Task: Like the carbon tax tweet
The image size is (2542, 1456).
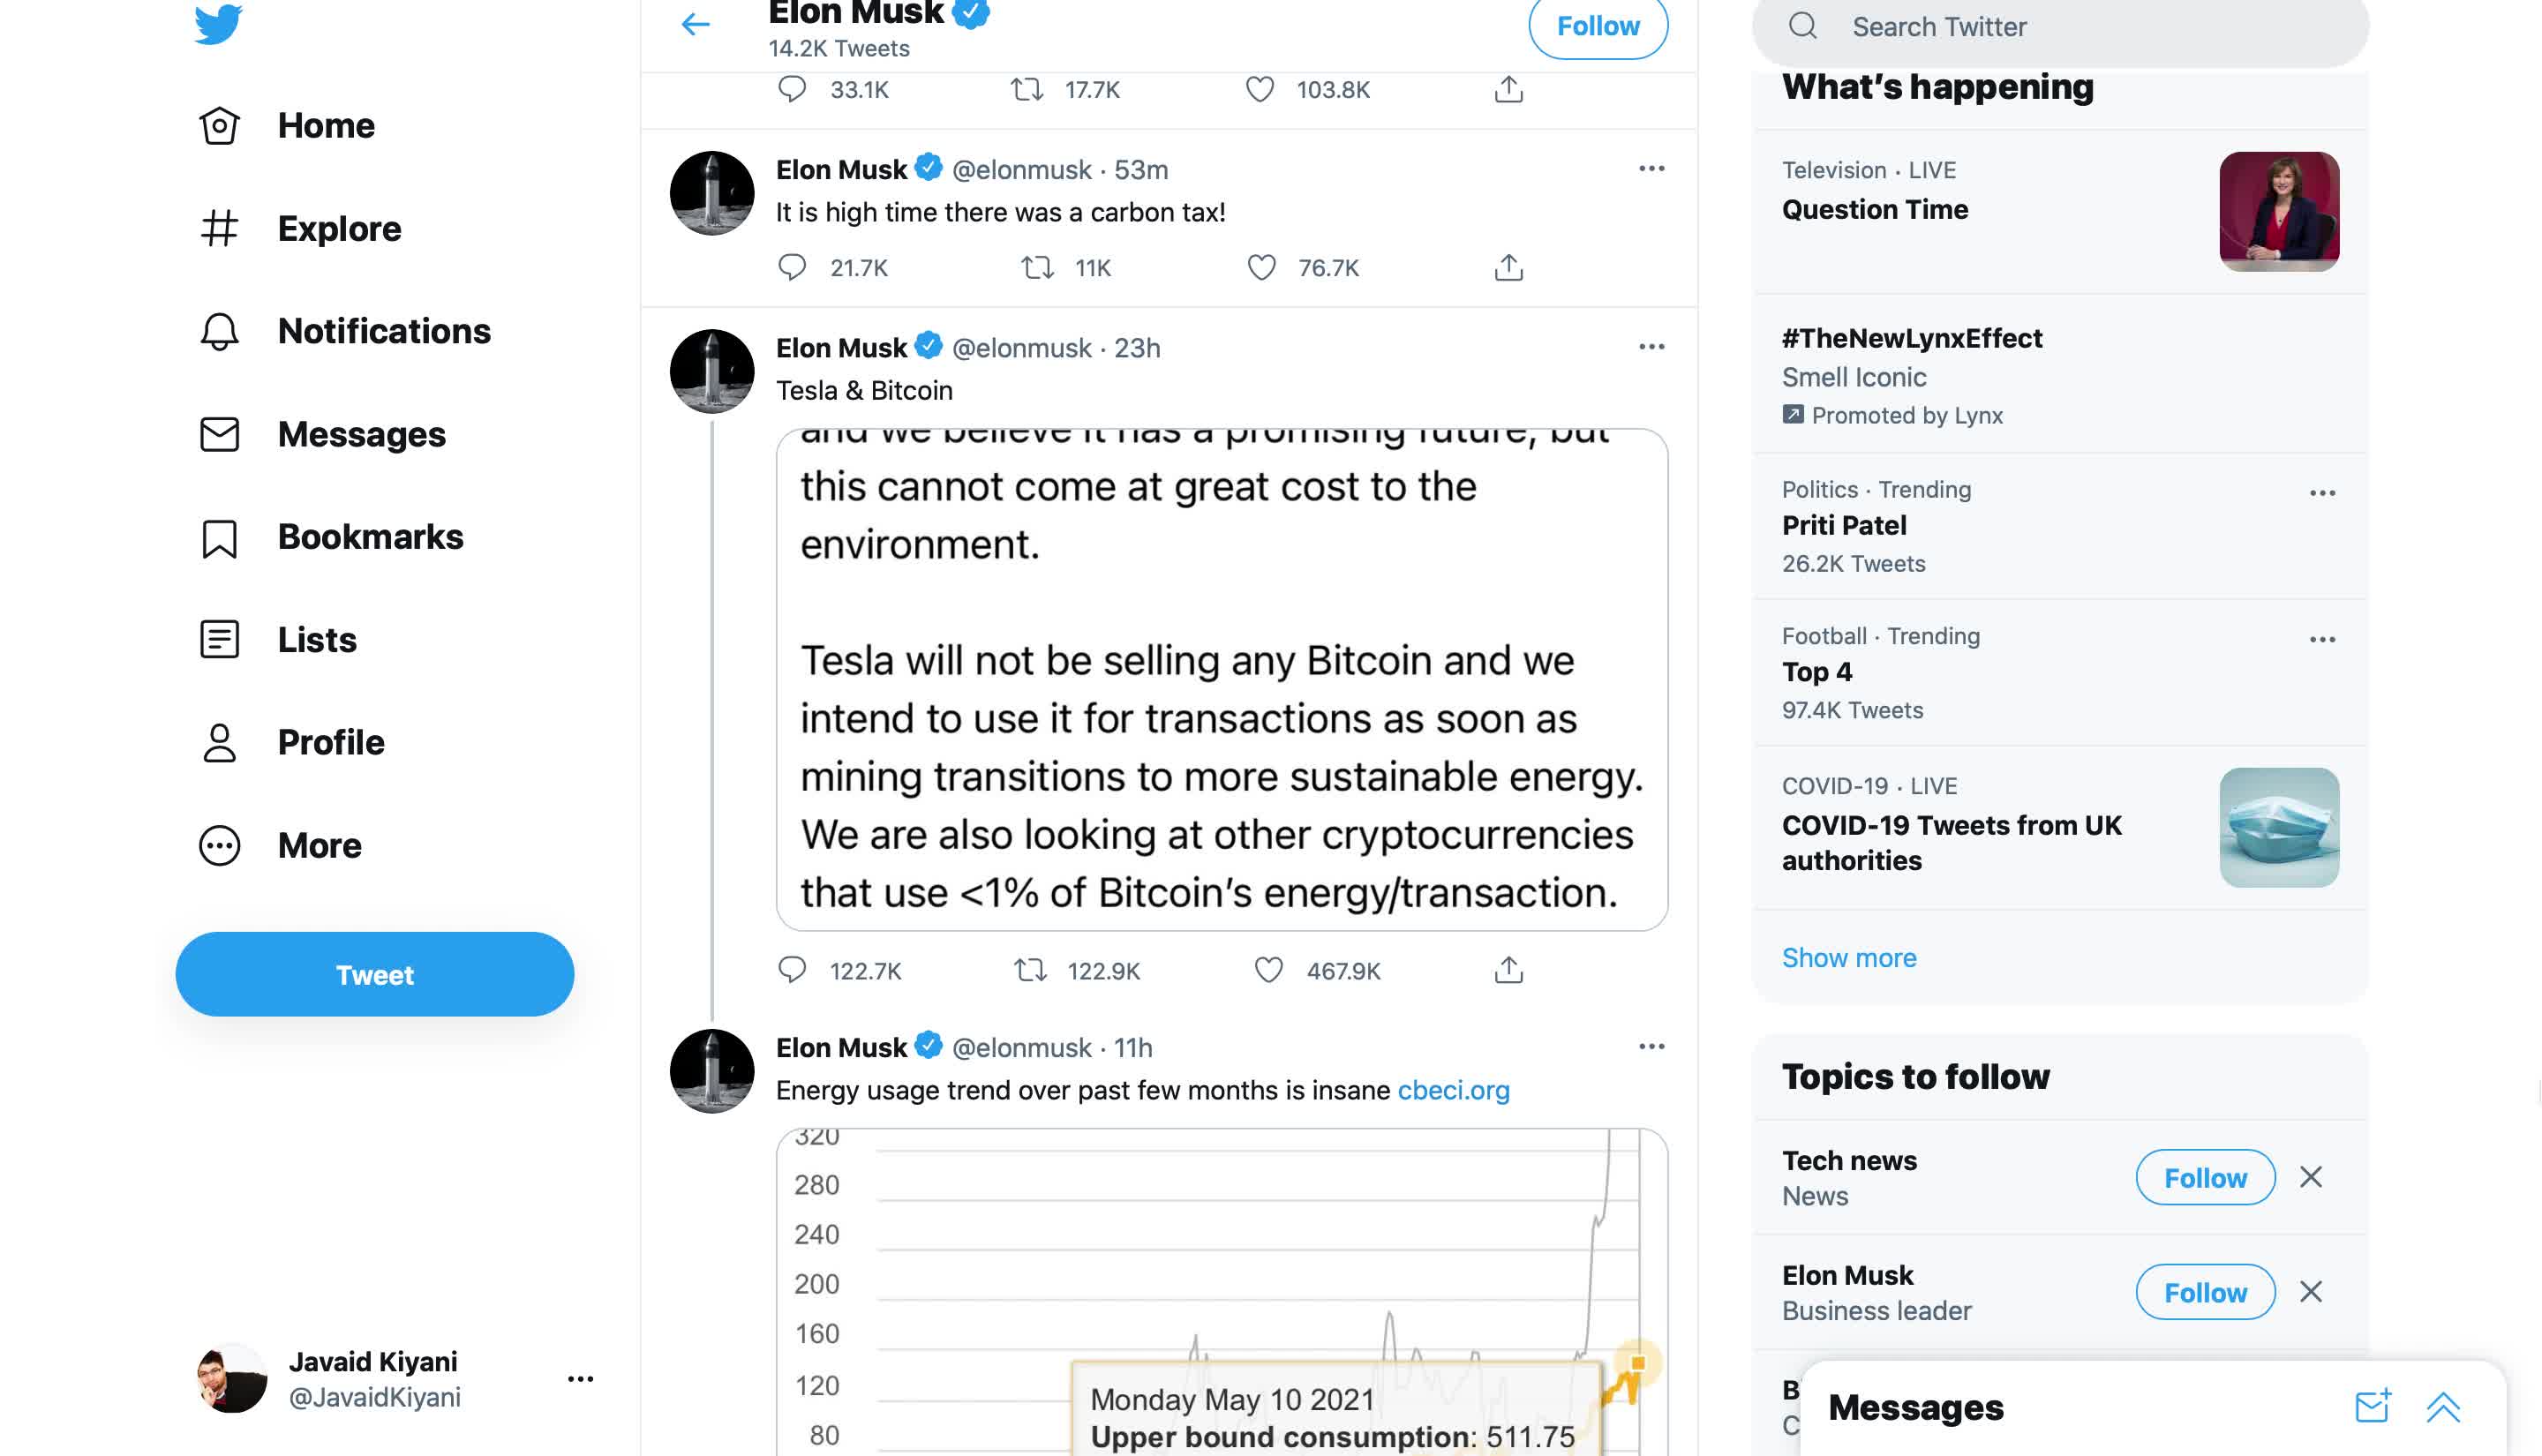Action: [x=1262, y=267]
